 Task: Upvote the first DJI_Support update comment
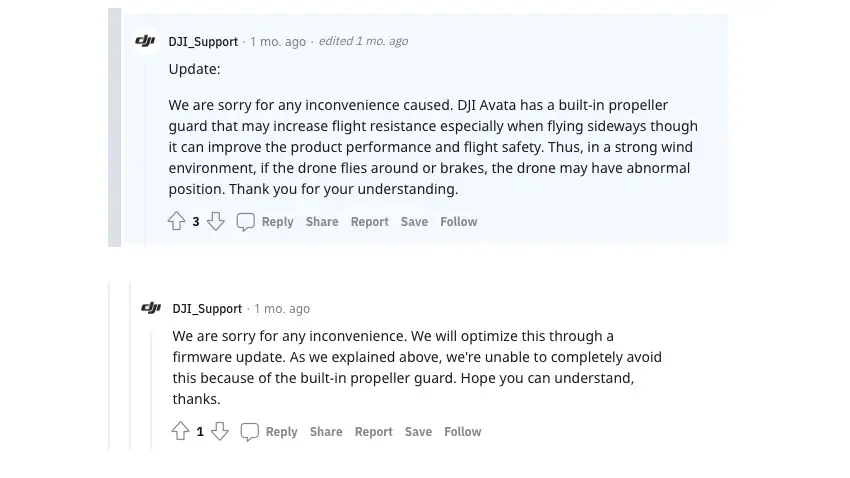(176, 221)
